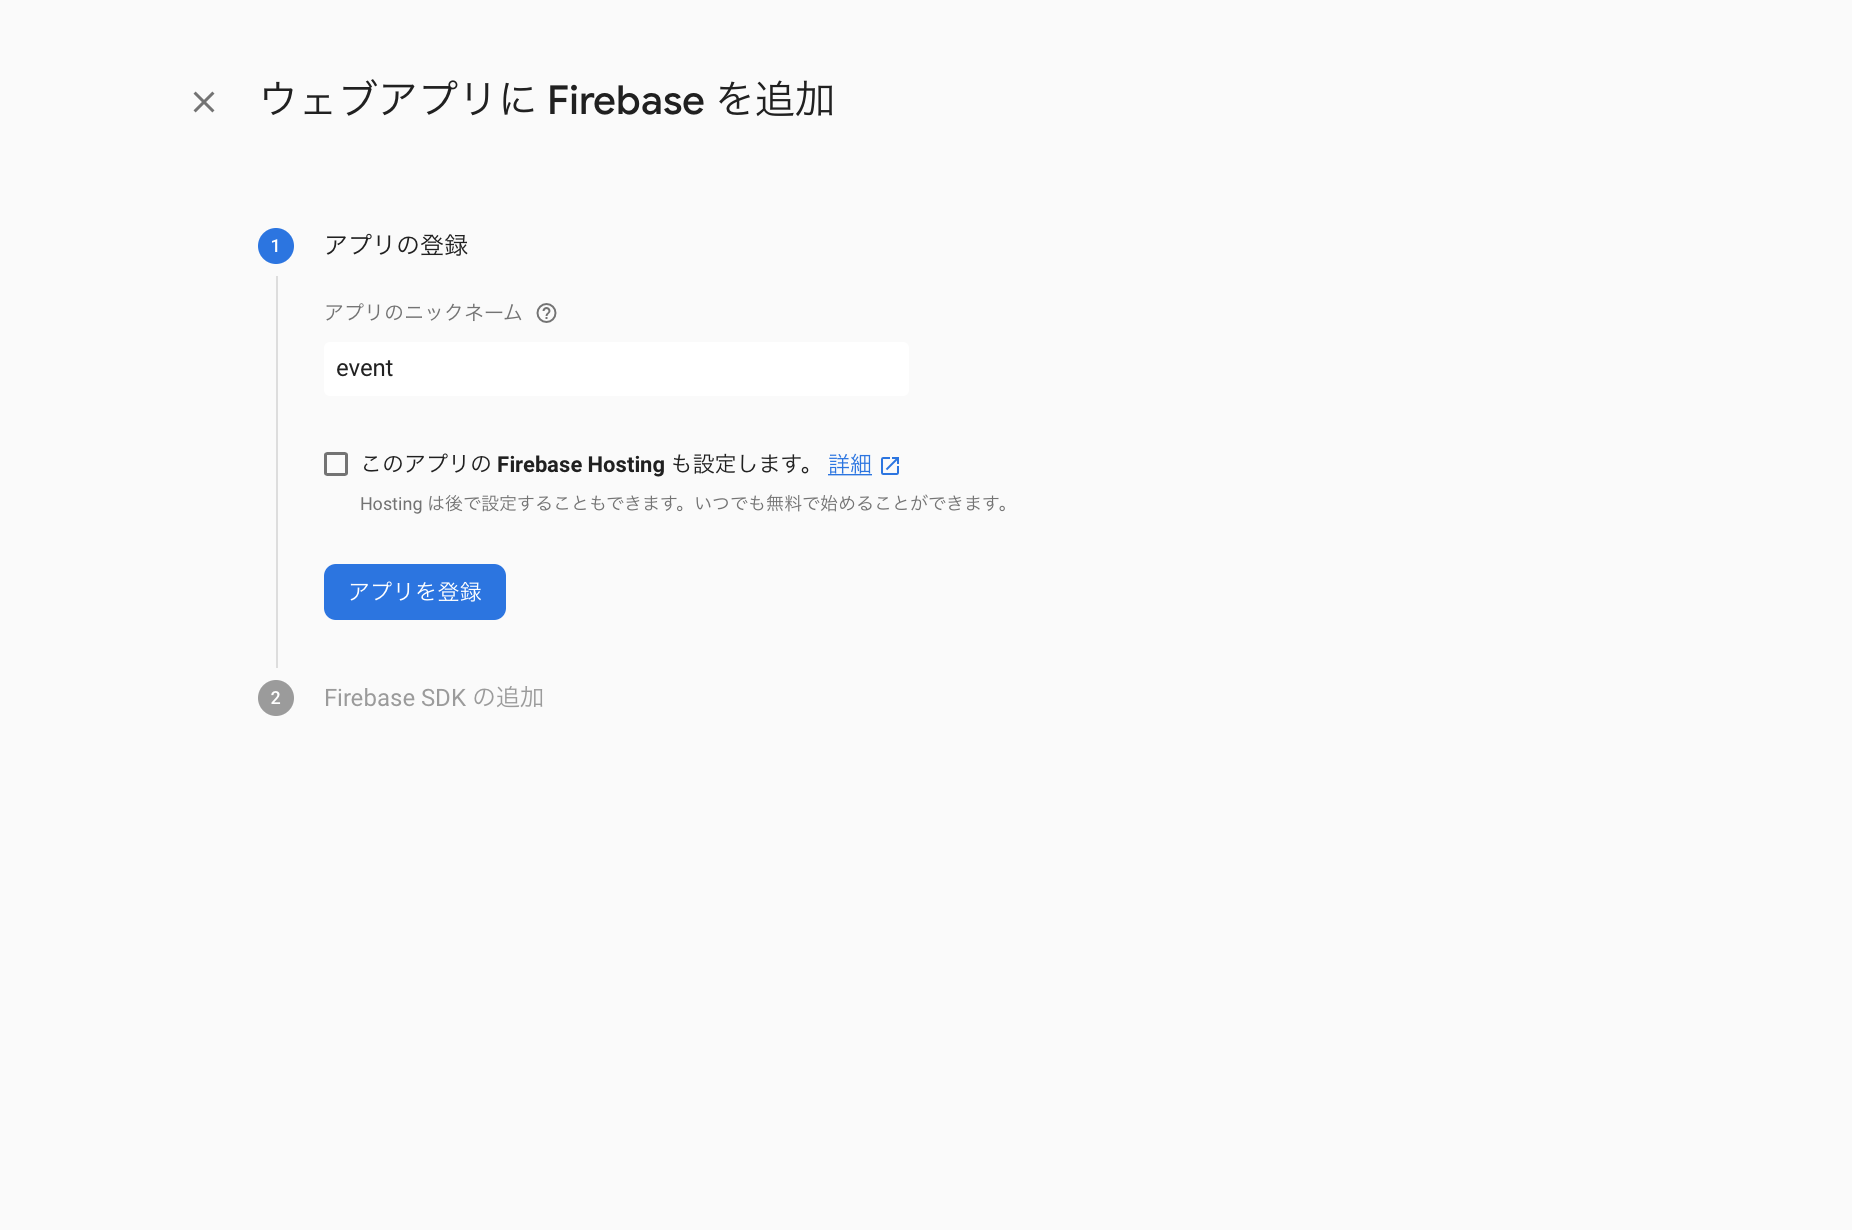This screenshot has height=1230, width=1852.
Task: Enable the Firebase Hosting setup checkbox
Action: coord(336,464)
